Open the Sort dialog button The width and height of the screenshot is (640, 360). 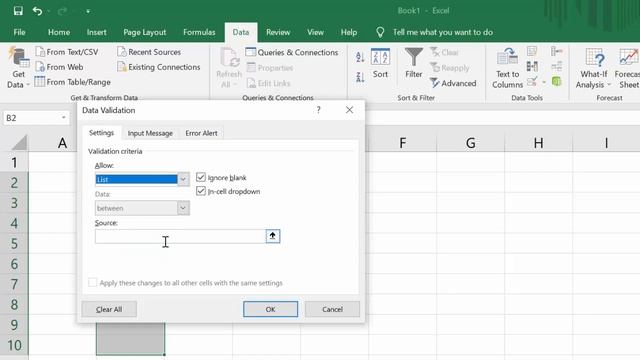coord(380,64)
